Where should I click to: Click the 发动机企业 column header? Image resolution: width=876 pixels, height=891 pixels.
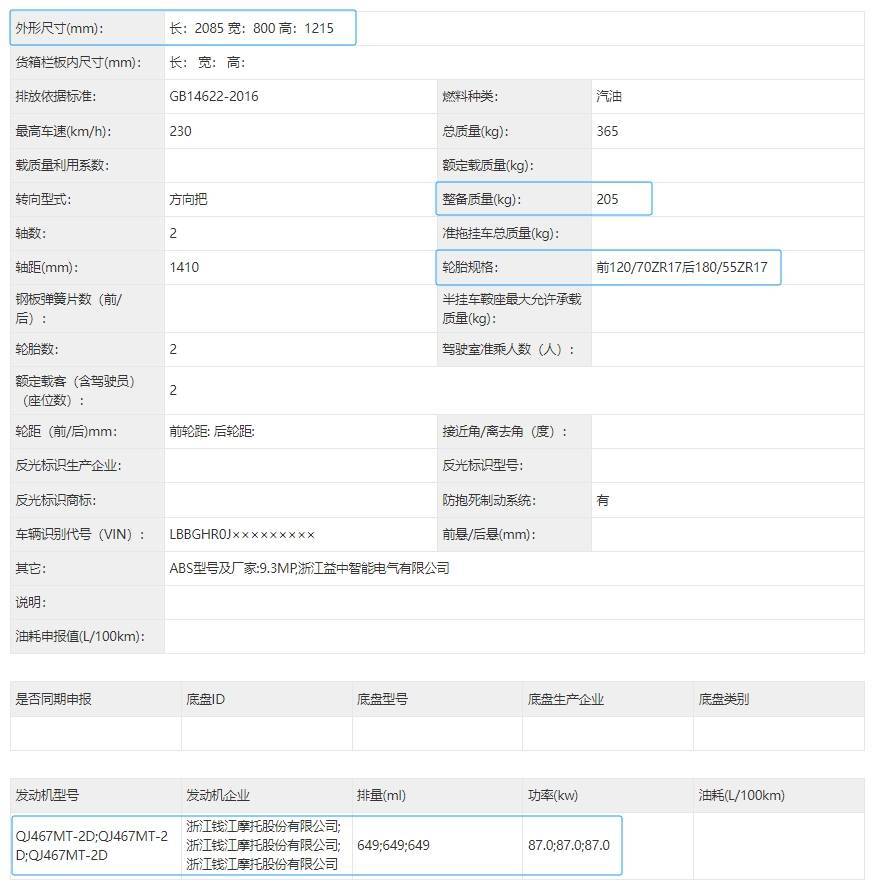(218, 796)
